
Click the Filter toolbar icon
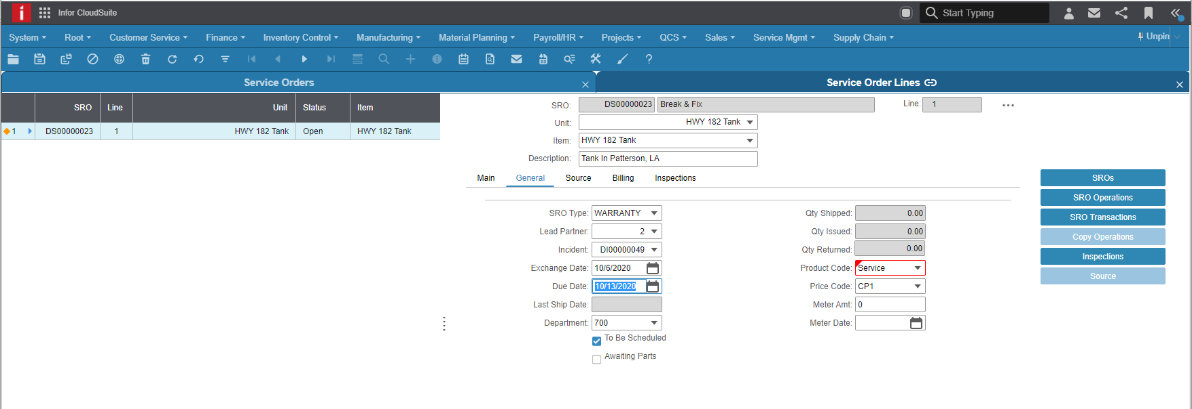tap(225, 59)
